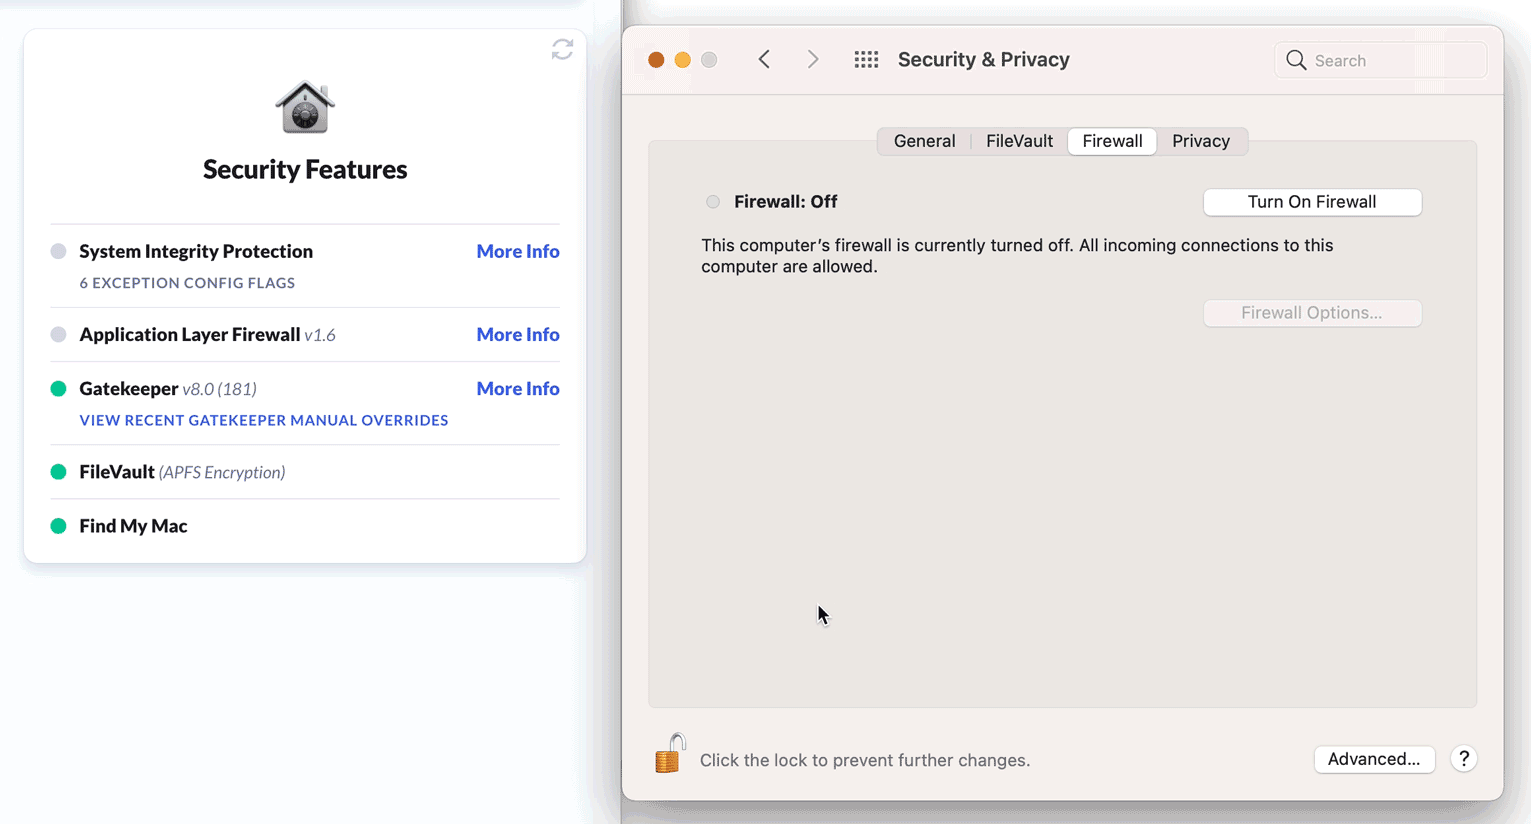Screen dimensions: 1531x824
Task: Click the refresh icon in Security Features panel
Action: (x=562, y=49)
